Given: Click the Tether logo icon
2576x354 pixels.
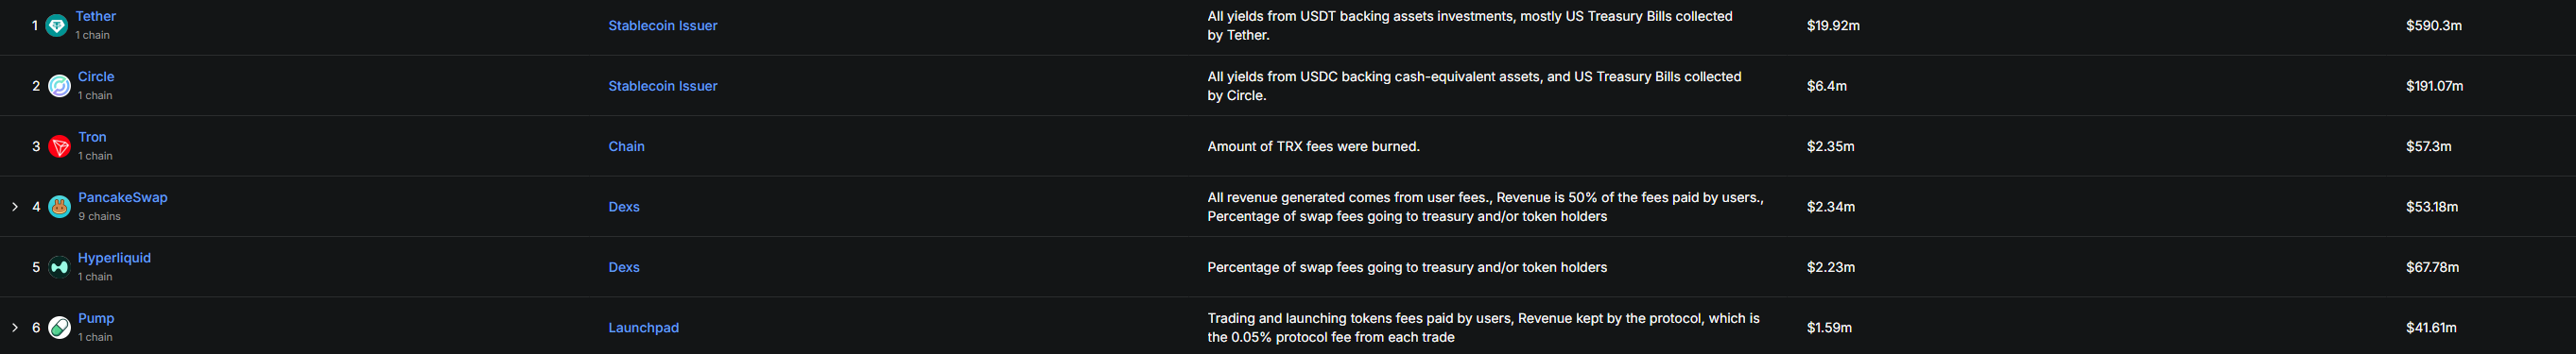Looking at the screenshot, I should tap(57, 26).
